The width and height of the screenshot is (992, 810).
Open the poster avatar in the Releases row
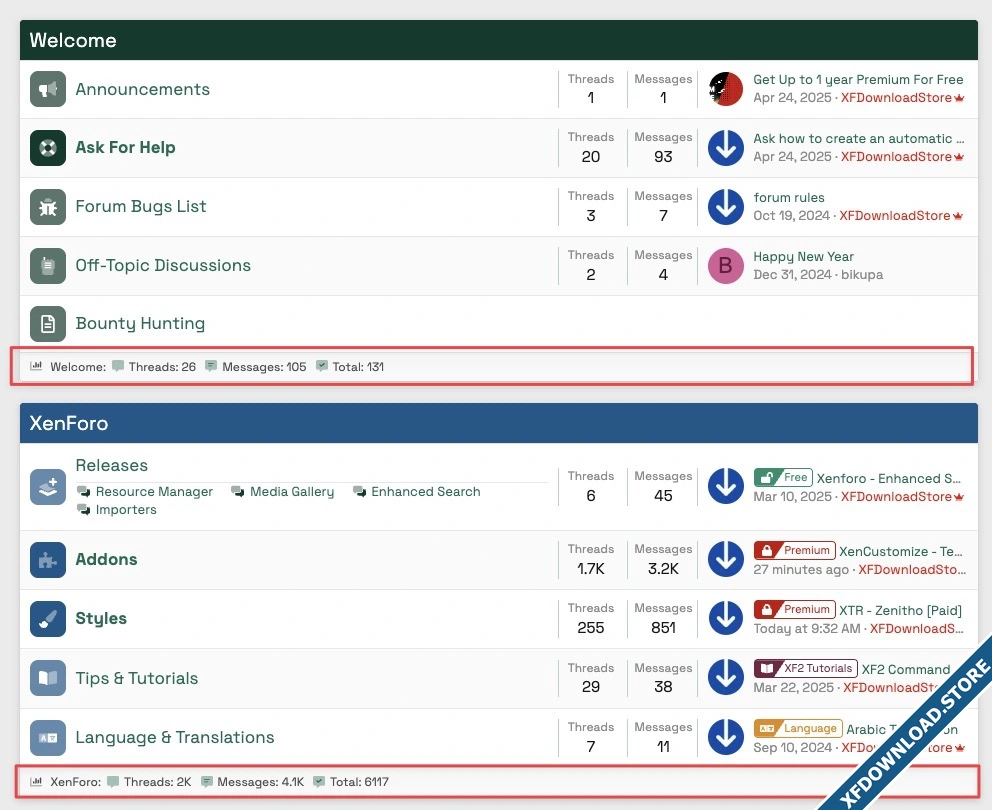[x=726, y=486]
